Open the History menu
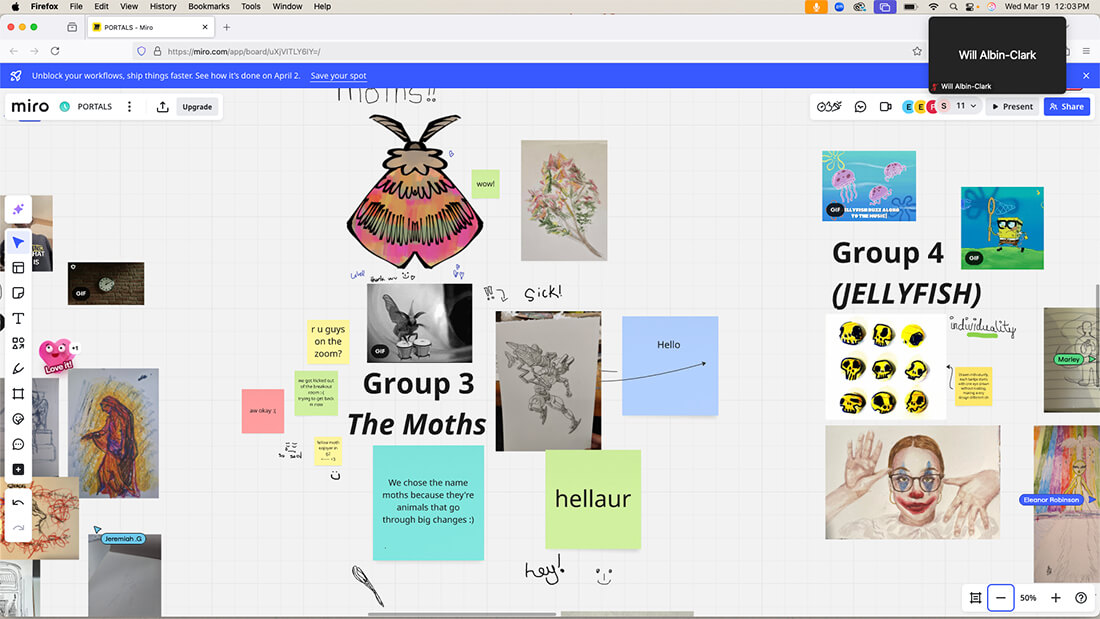 [163, 6]
